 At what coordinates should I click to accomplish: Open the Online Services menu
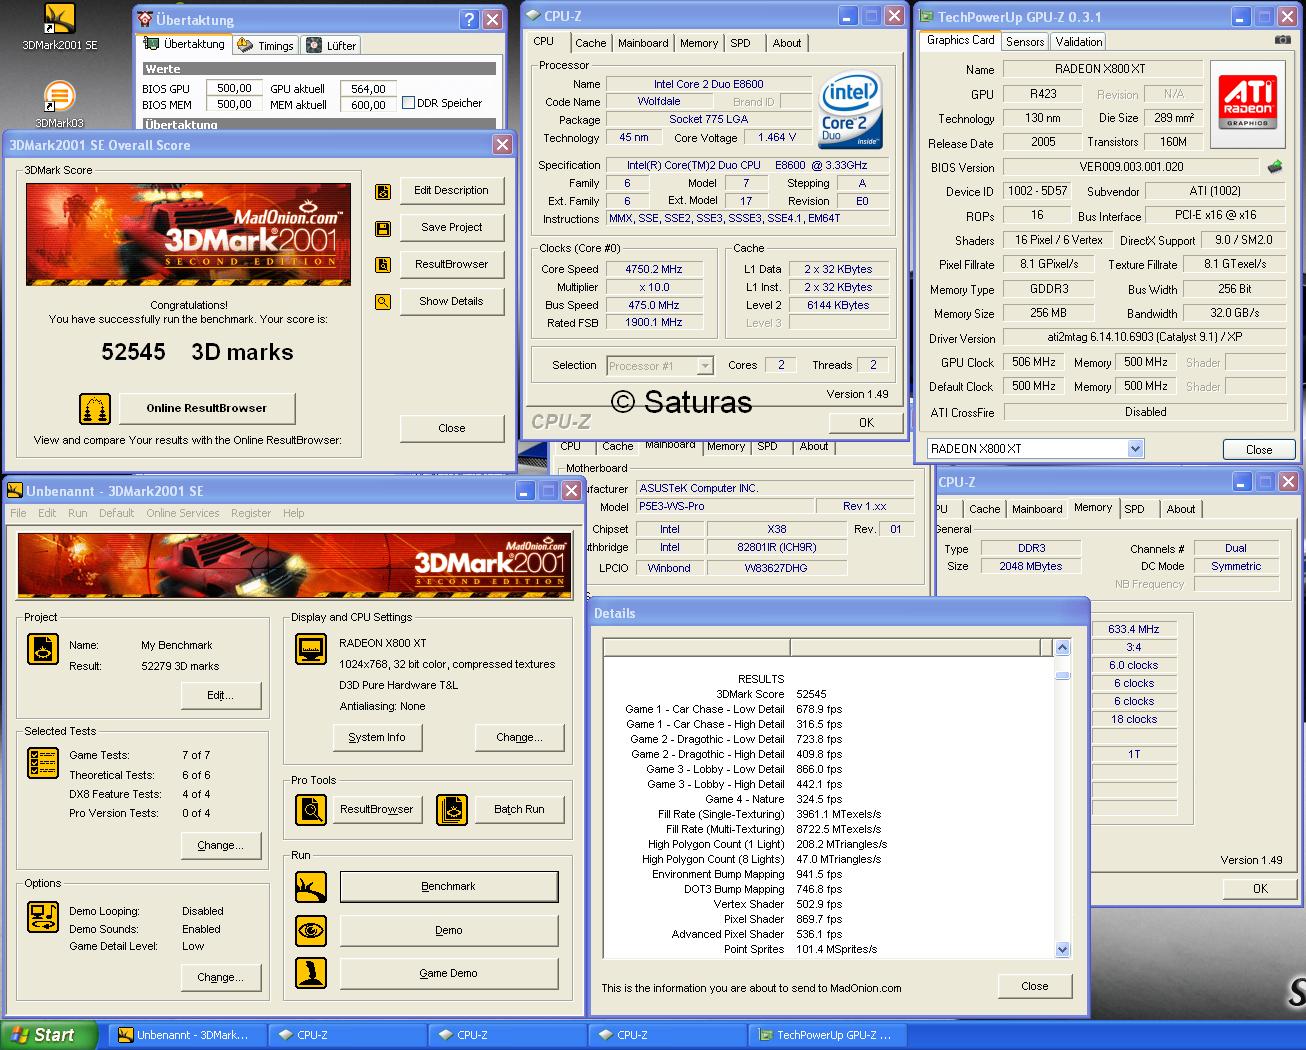point(182,513)
